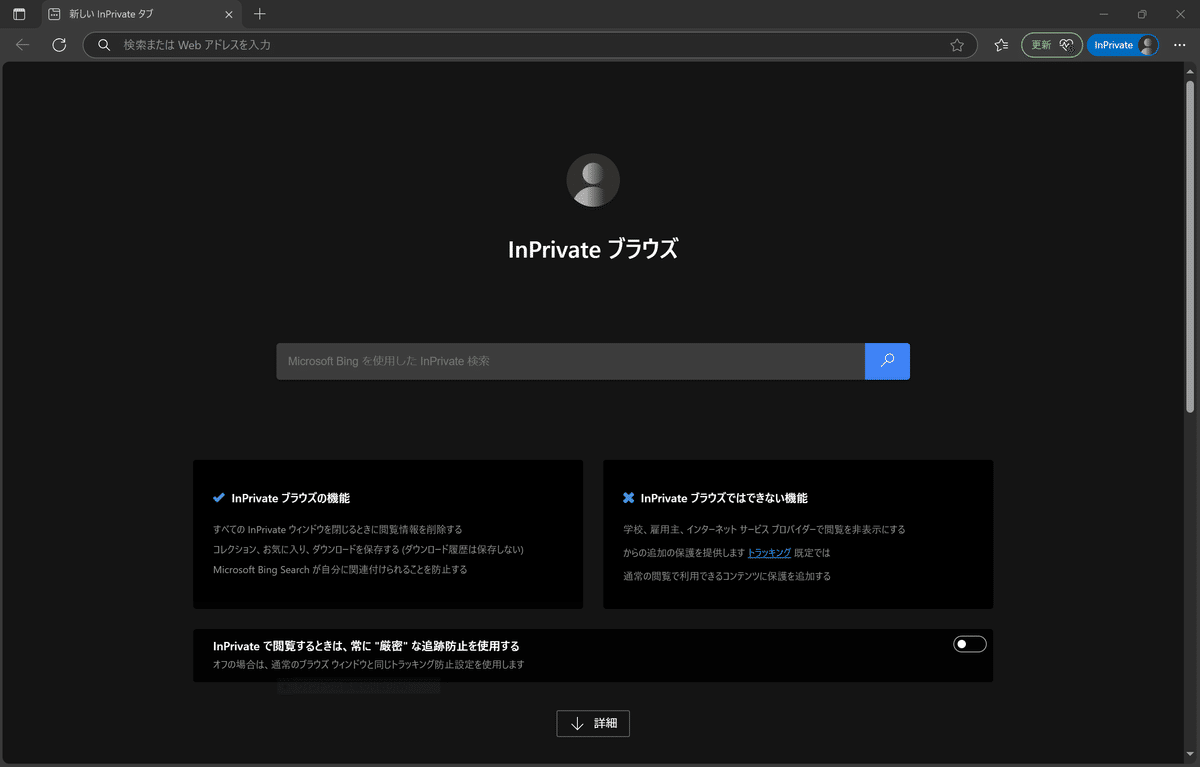Expand details with the 詳細 button

click(593, 723)
